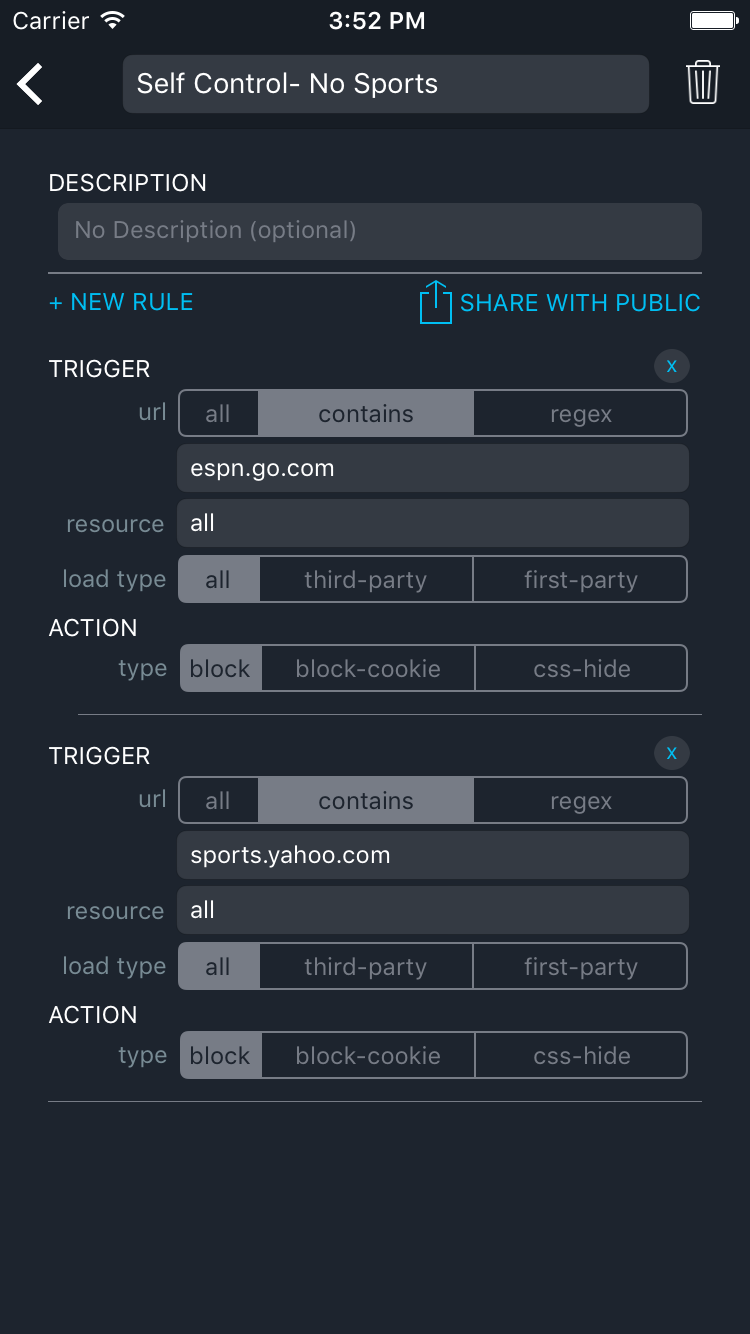Viewport: 750px width, 1334px height.
Task: Set the second rule's url to all
Action: [218, 801]
